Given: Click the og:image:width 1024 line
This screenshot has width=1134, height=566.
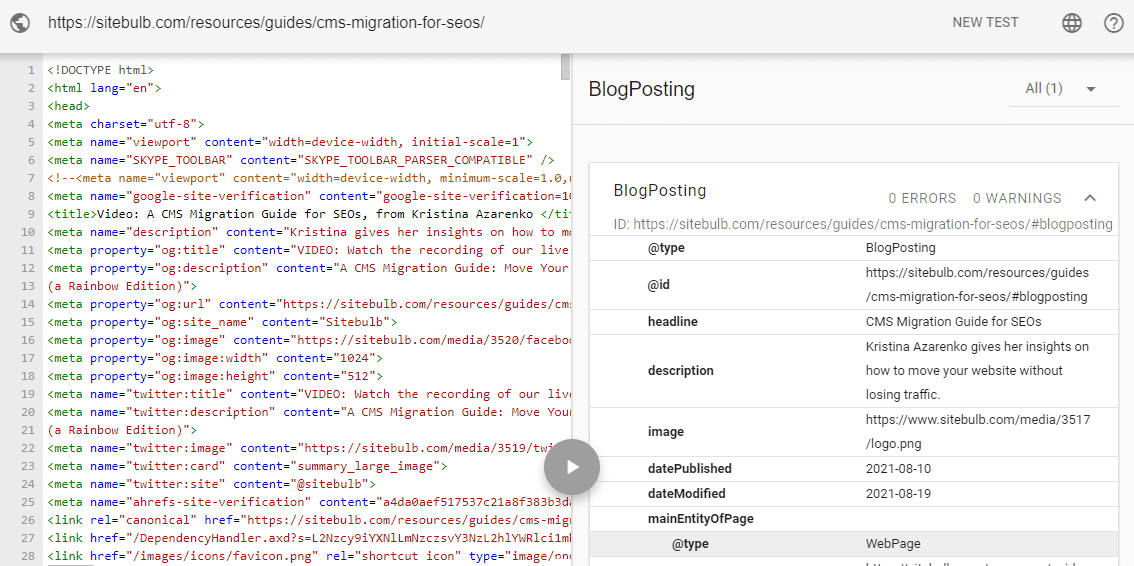Looking at the screenshot, I should click(215, 358).
